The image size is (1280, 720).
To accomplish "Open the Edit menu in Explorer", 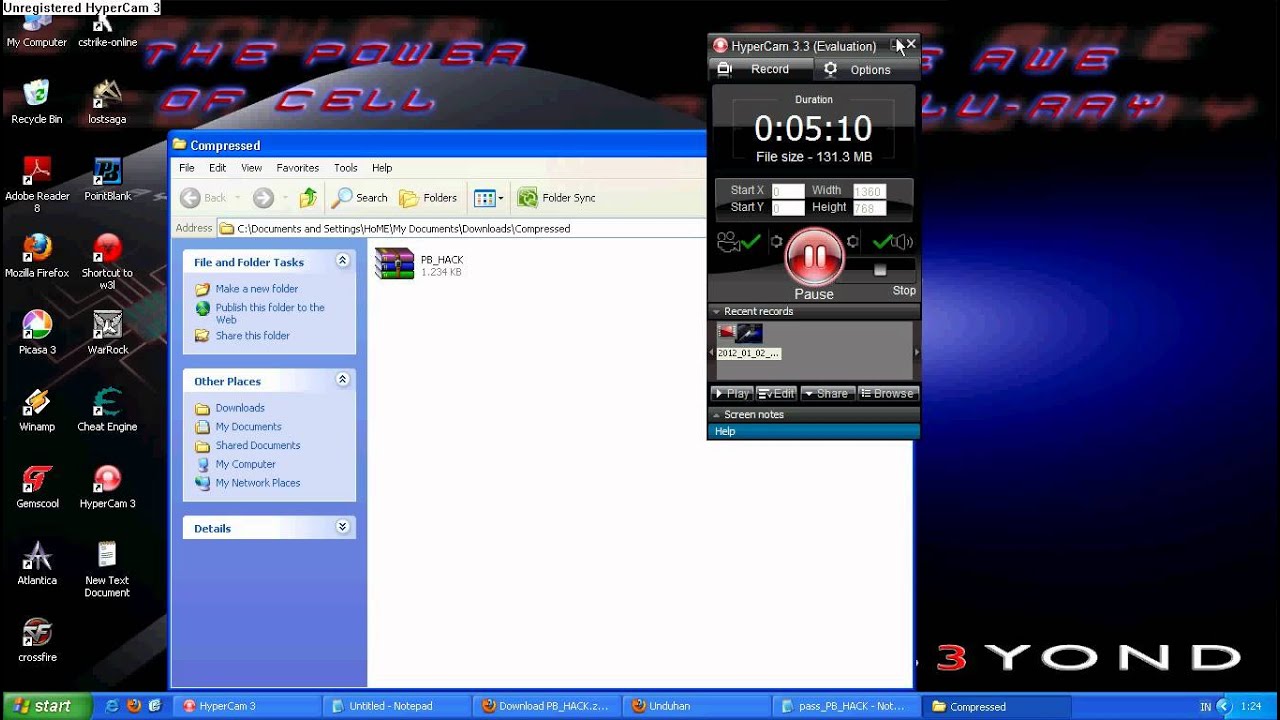I will point(217,168).
